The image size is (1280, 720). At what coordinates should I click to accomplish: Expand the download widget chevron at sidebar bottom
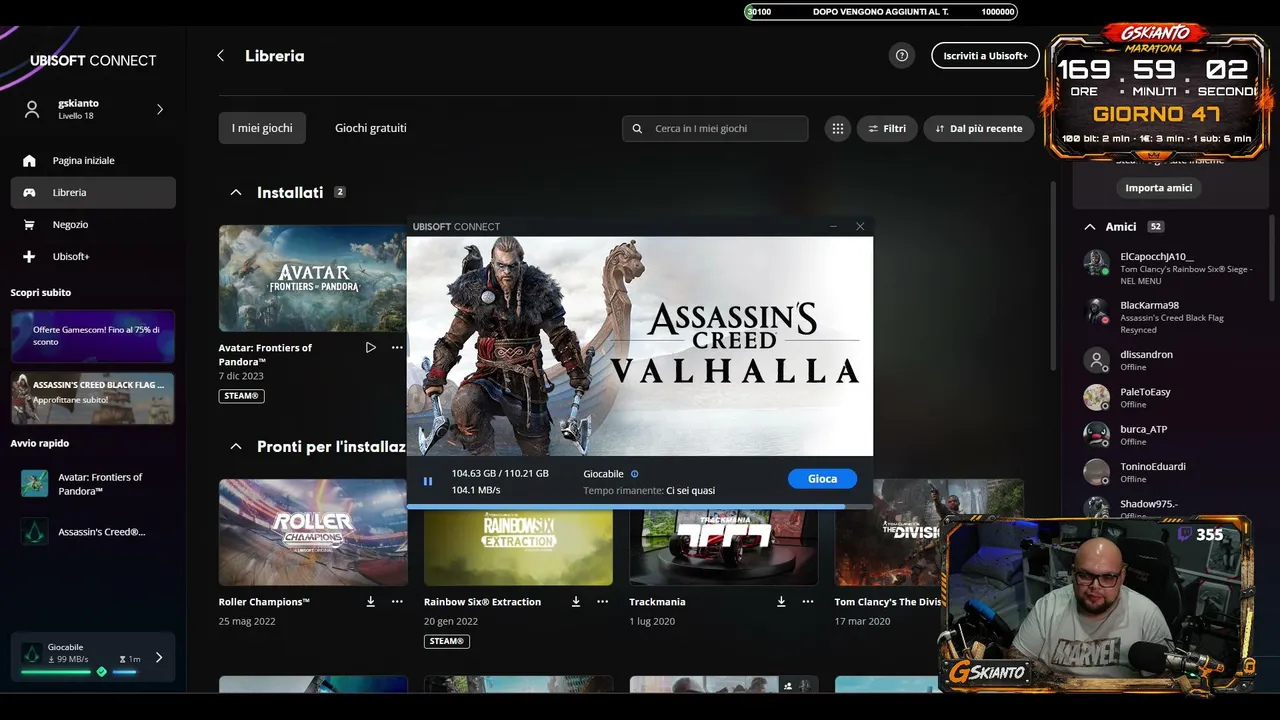coord(158,657)
